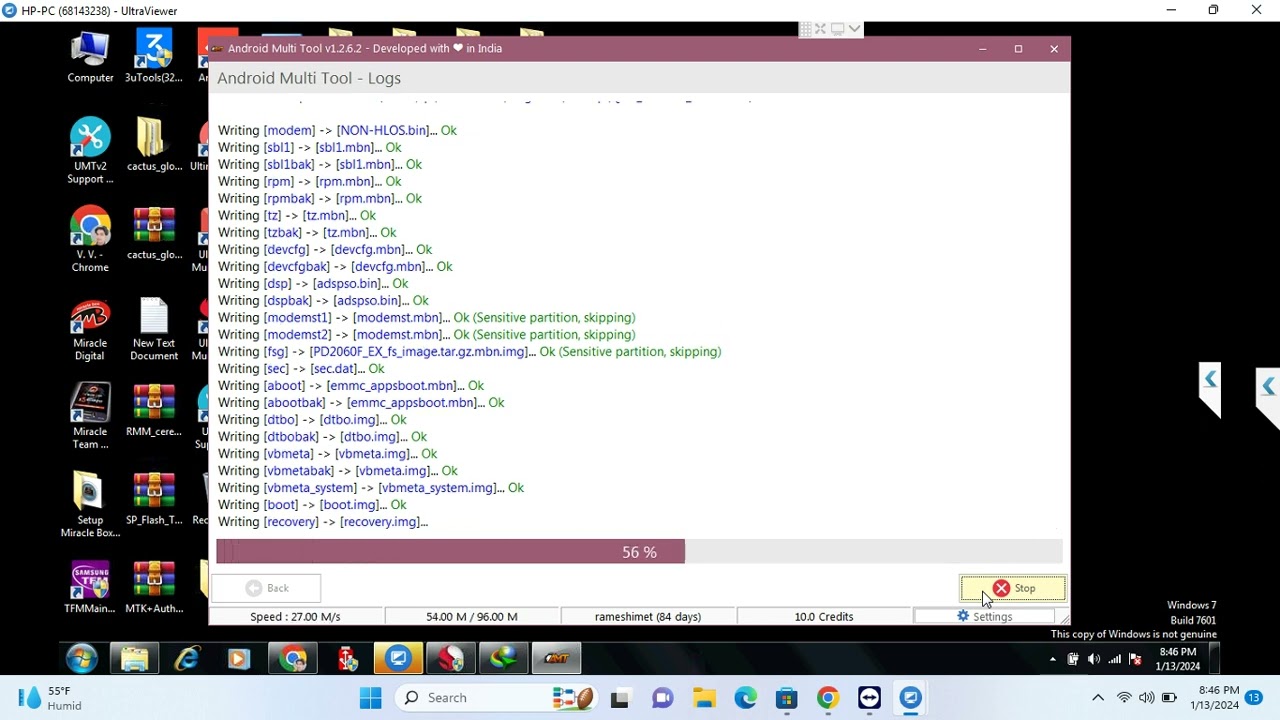Open Settings in the status bar
Image resolution: width=1280 pixels, height=720 pixels.
coord(985,616)
